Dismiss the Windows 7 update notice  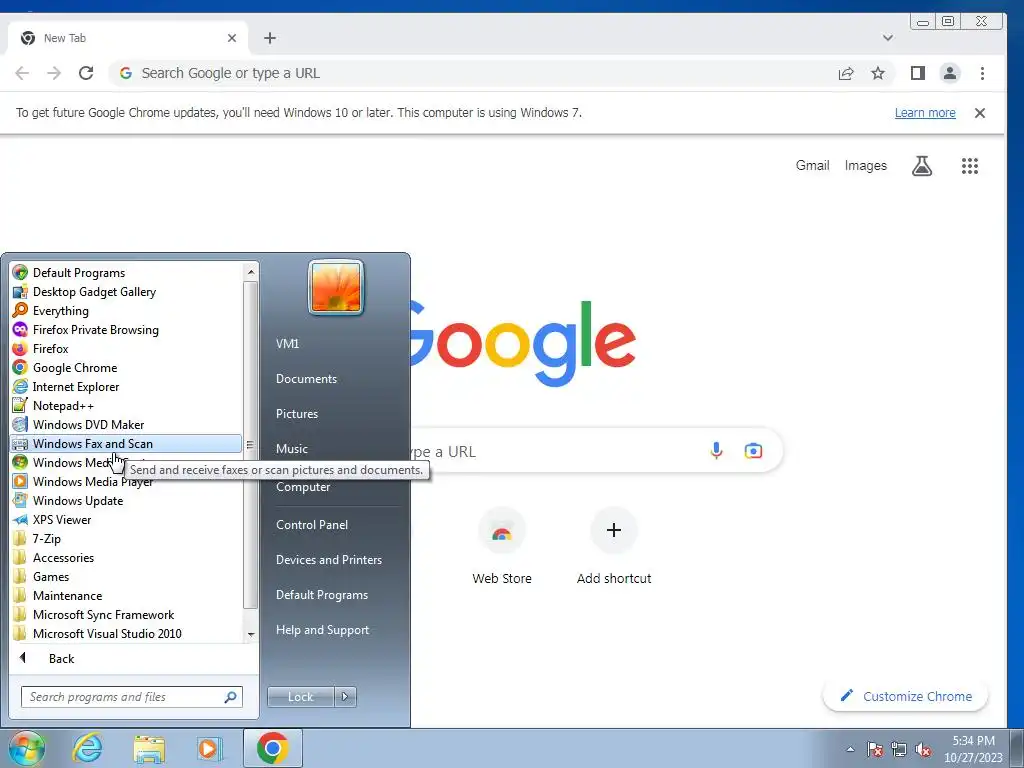point(980,113)
